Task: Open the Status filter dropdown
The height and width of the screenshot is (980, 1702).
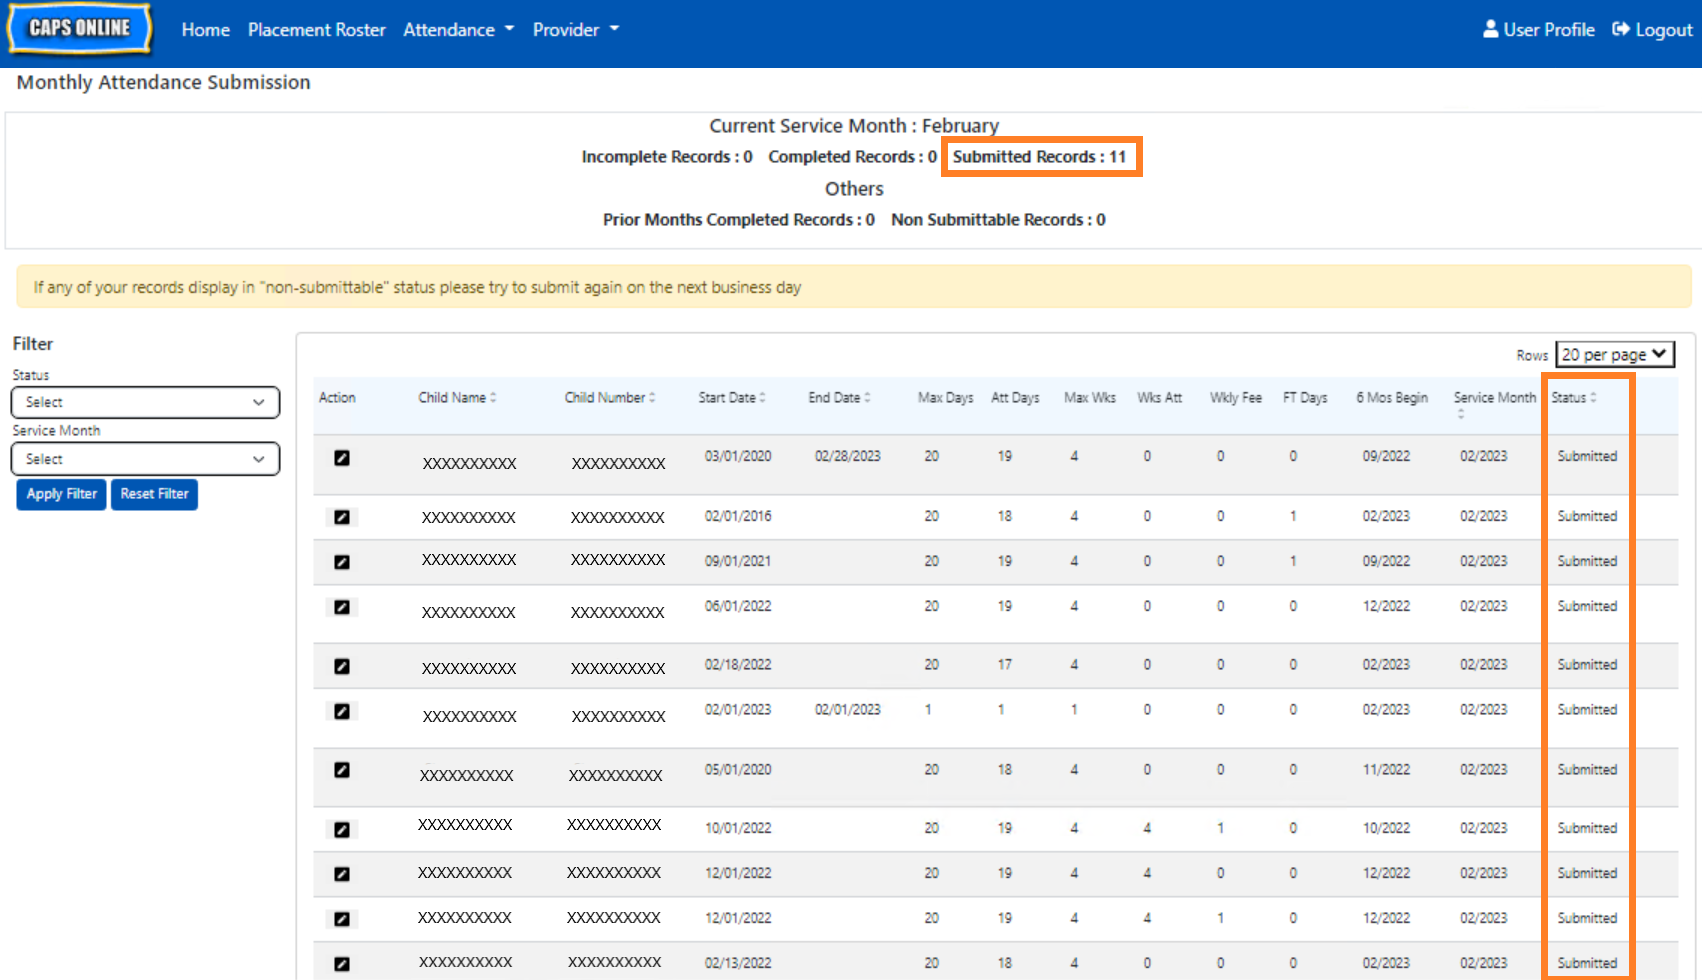Action: pyautogui.click(x=145, y=402)
